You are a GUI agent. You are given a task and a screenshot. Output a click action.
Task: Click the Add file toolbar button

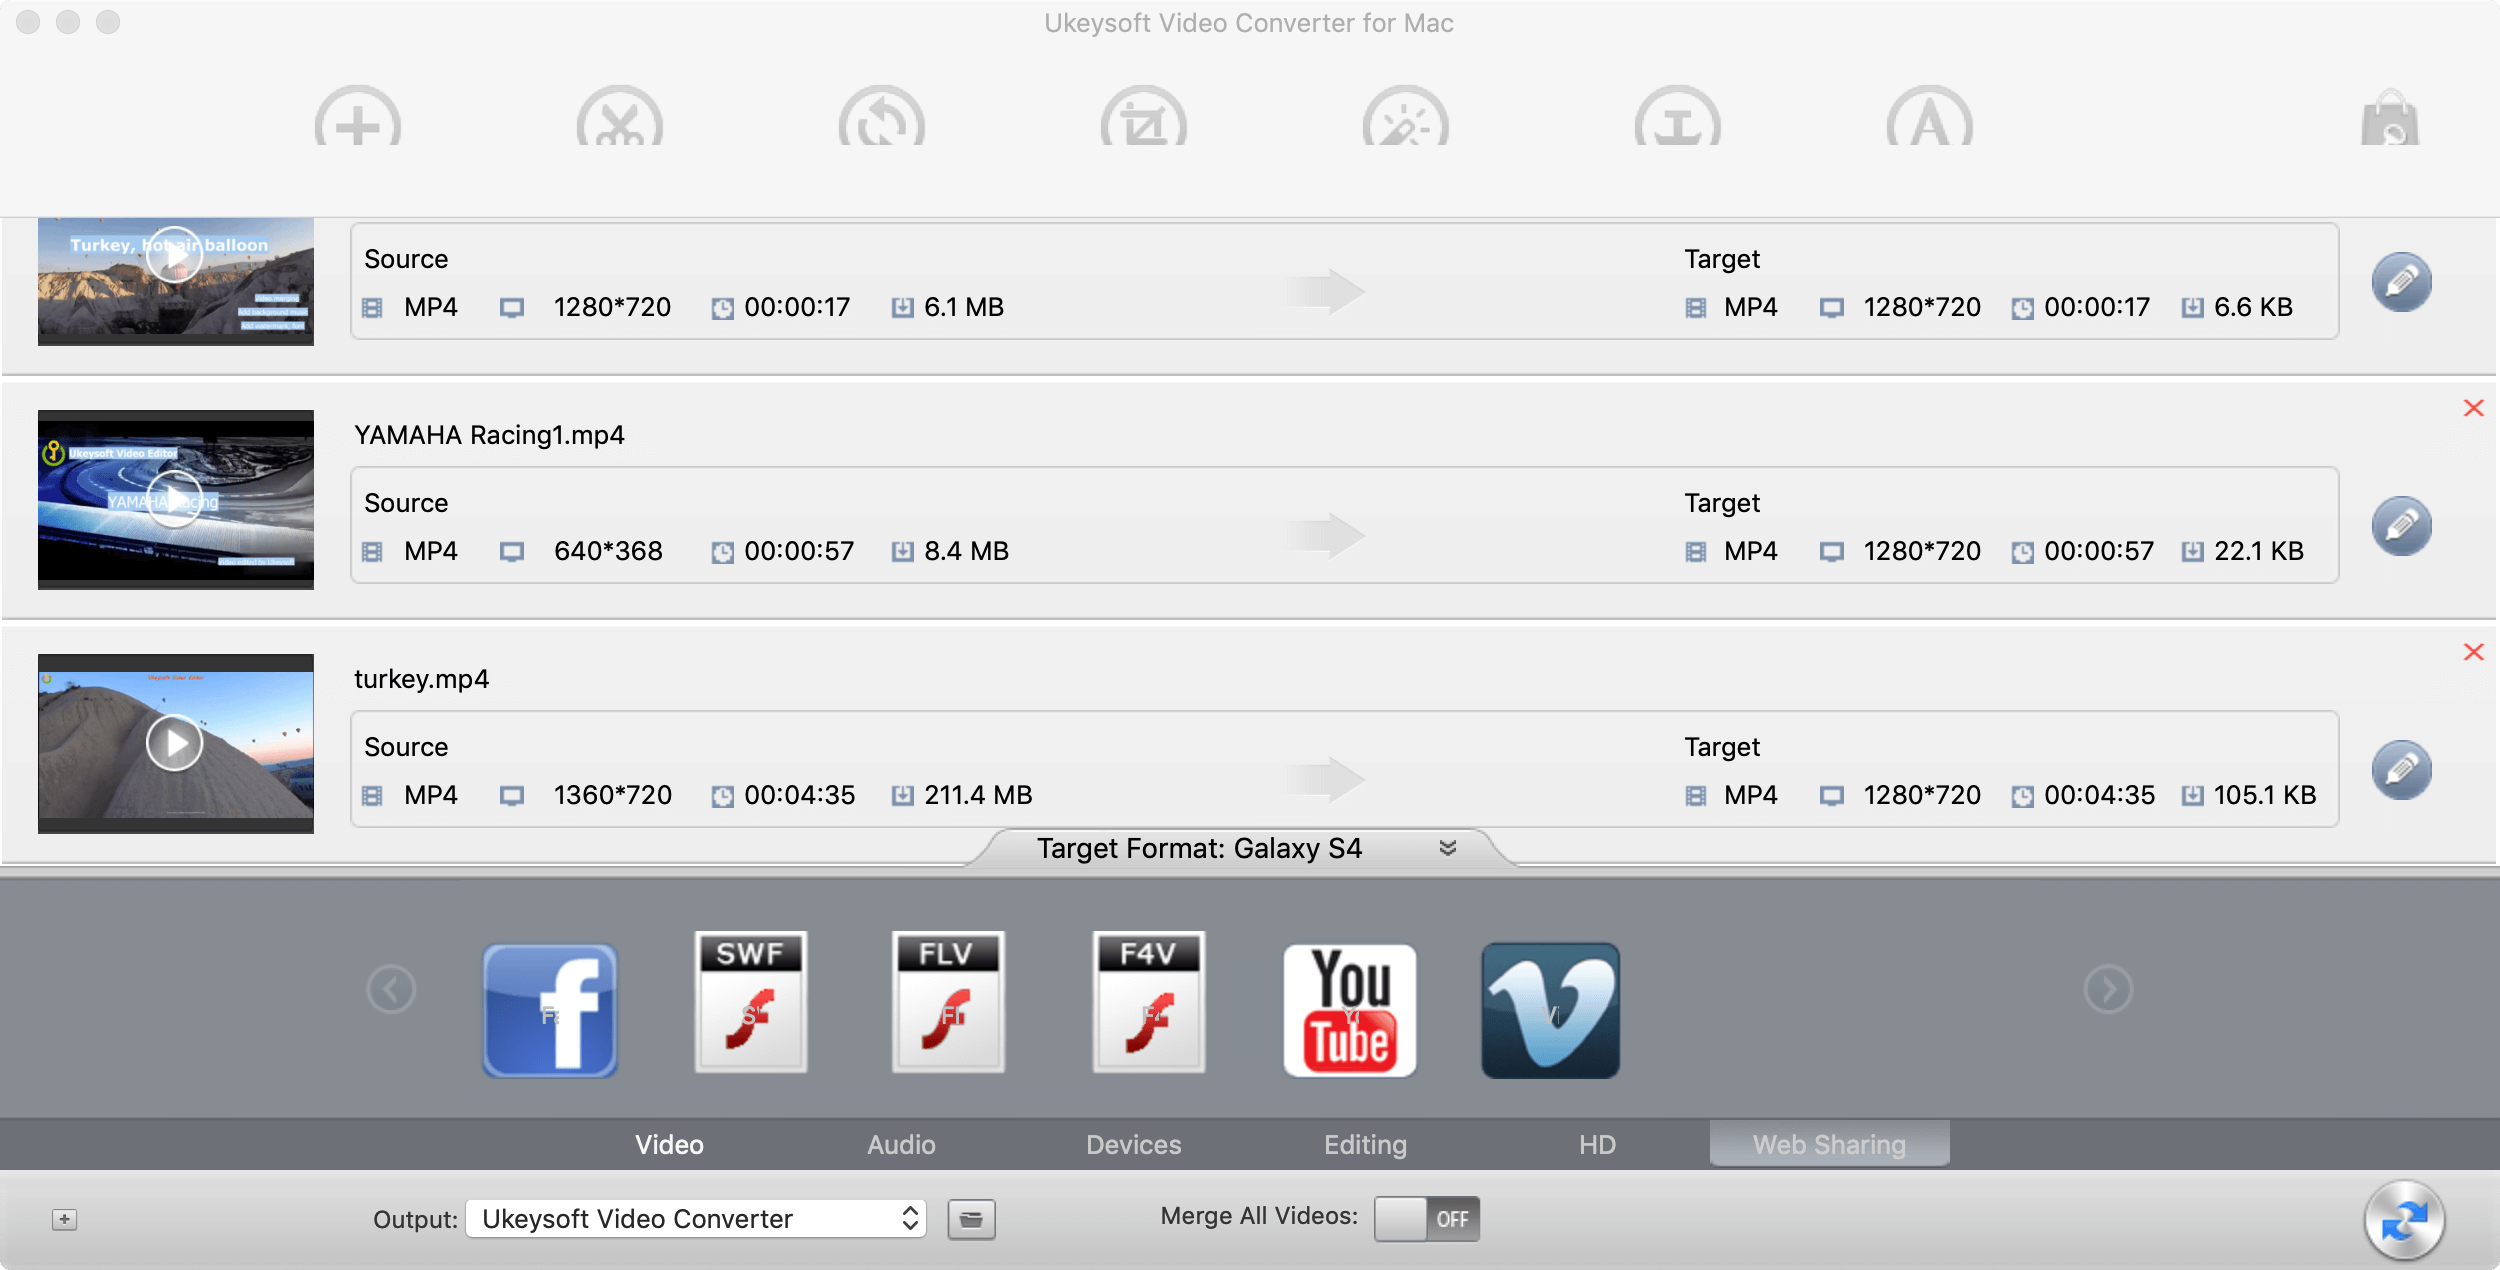[356, 121]
